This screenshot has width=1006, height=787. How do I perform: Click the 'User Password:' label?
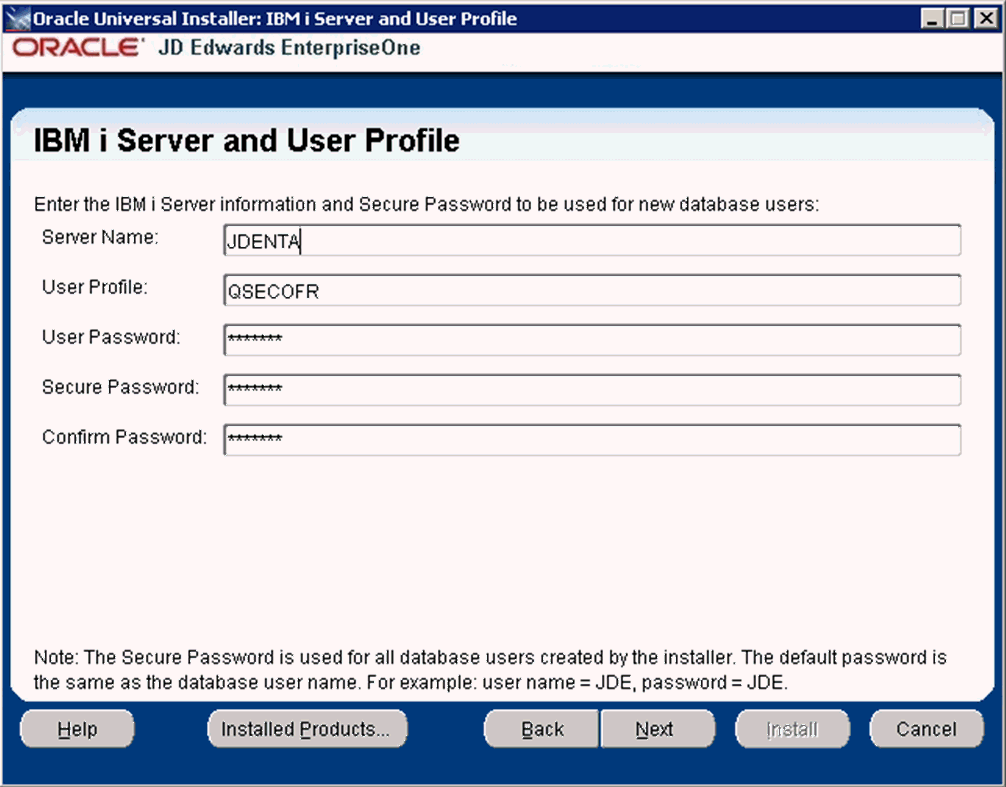[111, 337]
